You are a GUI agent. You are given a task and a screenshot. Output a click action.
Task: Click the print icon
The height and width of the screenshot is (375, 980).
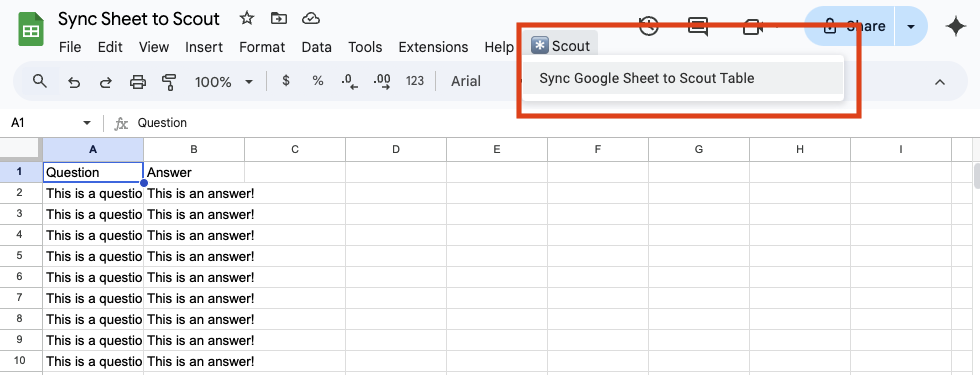point(138,82)
